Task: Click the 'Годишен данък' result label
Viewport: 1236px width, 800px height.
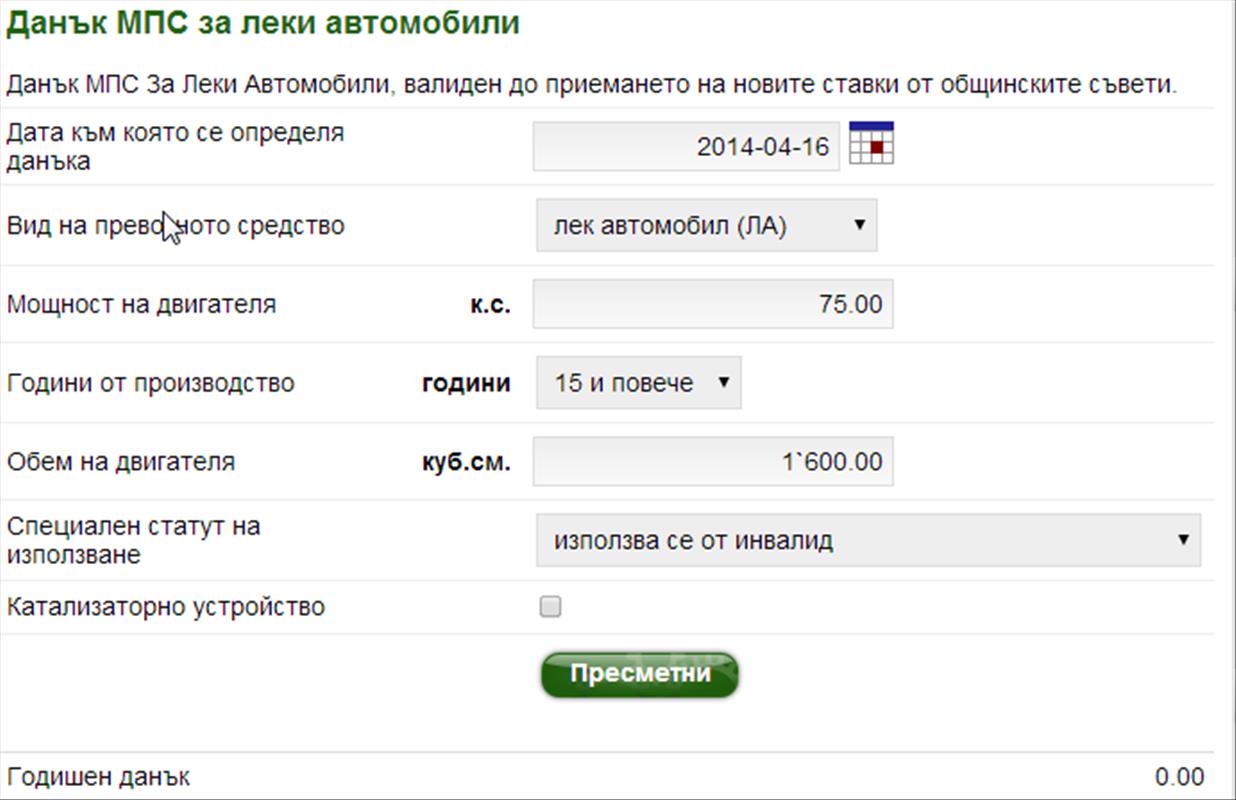Action: tap(98, 777)
